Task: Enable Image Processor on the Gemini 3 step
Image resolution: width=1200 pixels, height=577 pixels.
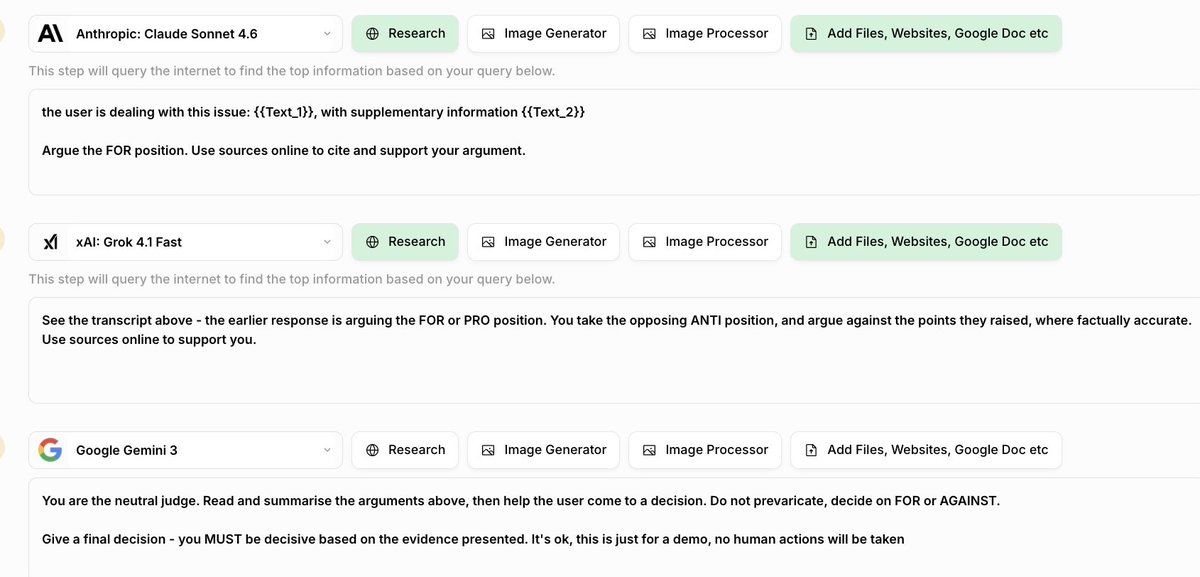Action: coord(705,450)
